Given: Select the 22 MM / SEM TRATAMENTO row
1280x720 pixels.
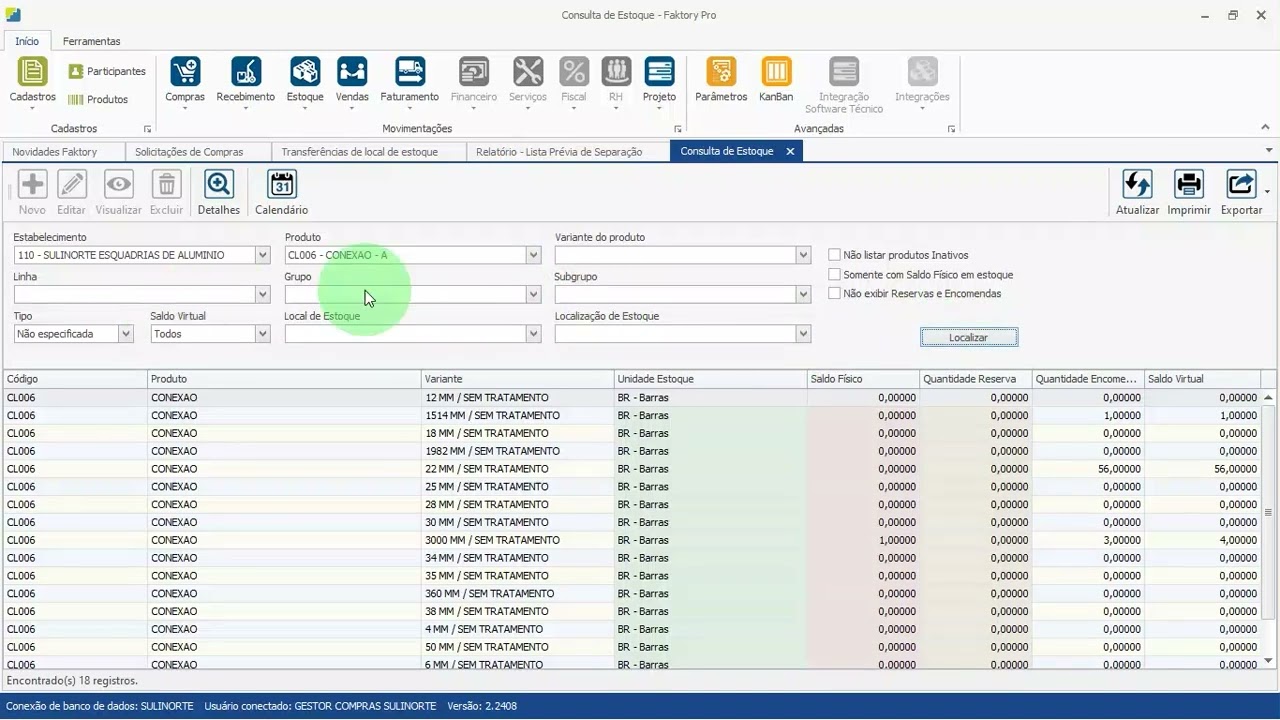Looking at the screenshot, I should [x=632, y=469].
